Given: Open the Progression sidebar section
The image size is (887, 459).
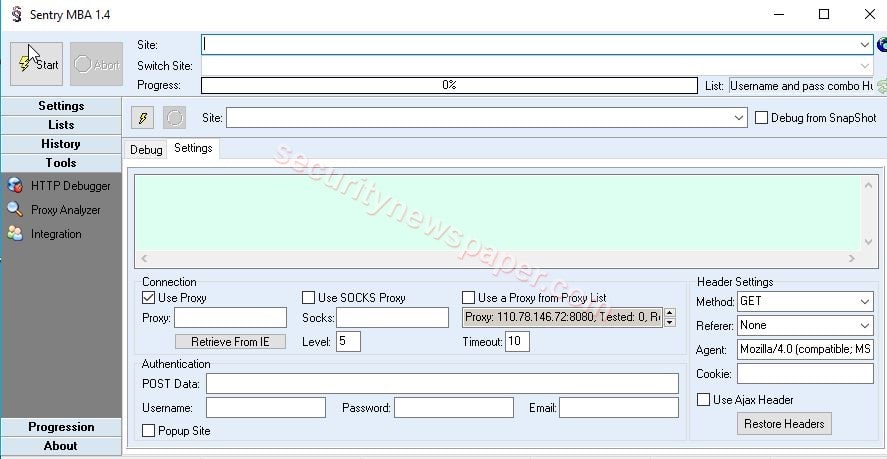Looking at the screenshot, I should coord(61,427).
